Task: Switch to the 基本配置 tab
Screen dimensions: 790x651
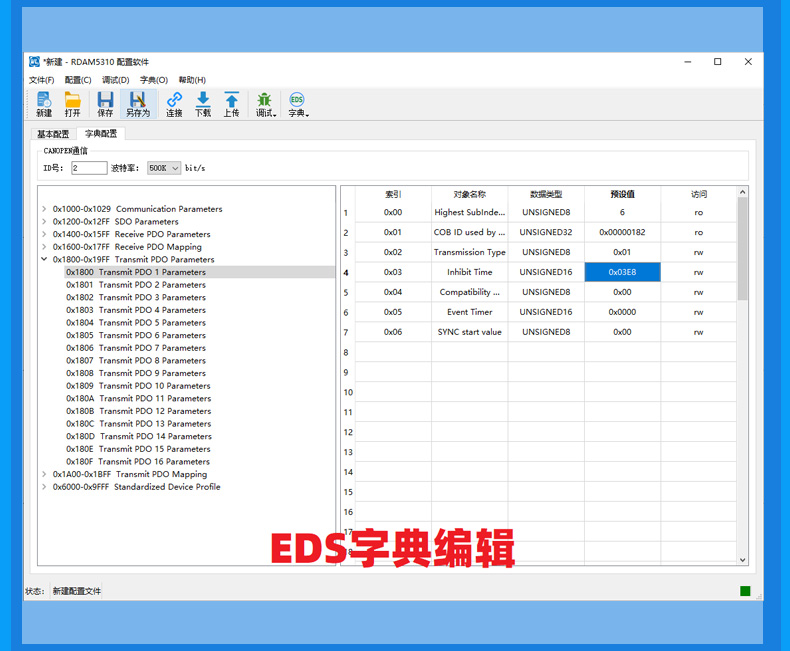Action: (x=53, y=134)
